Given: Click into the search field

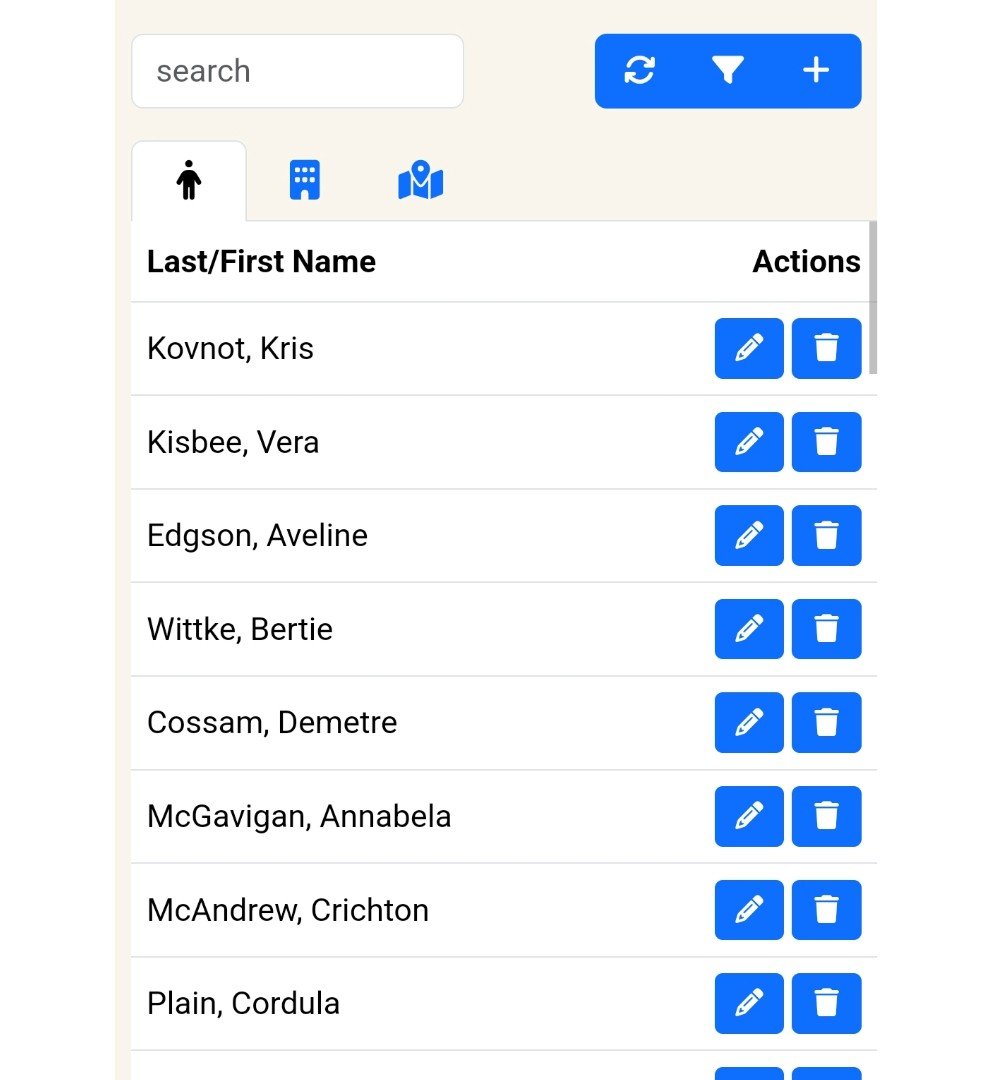Looking at the screenshot, I should point(297,71).
